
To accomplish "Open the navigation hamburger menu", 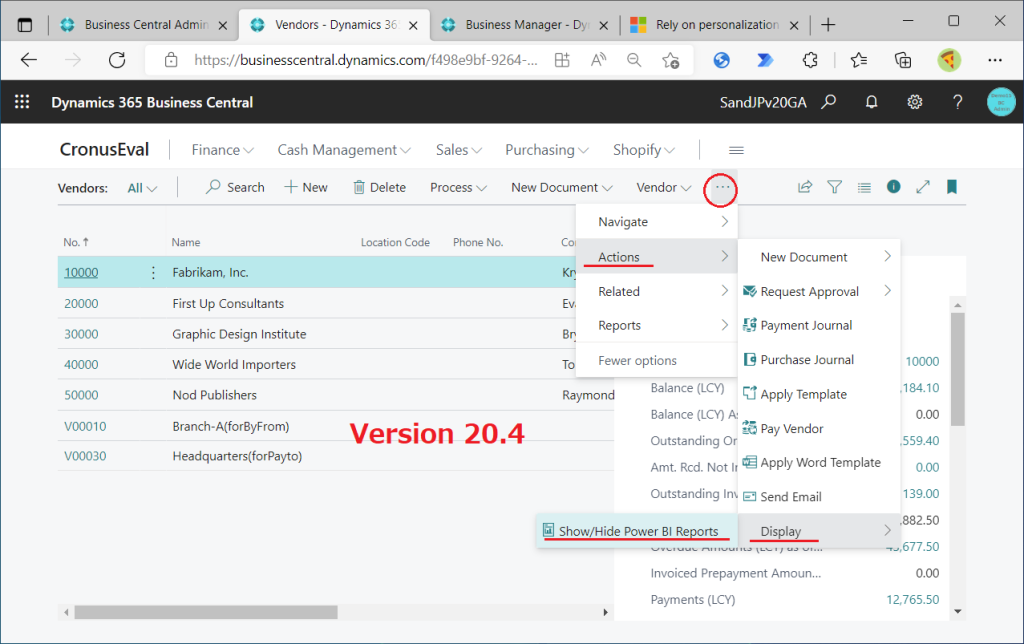I will (x=736, y=150).
